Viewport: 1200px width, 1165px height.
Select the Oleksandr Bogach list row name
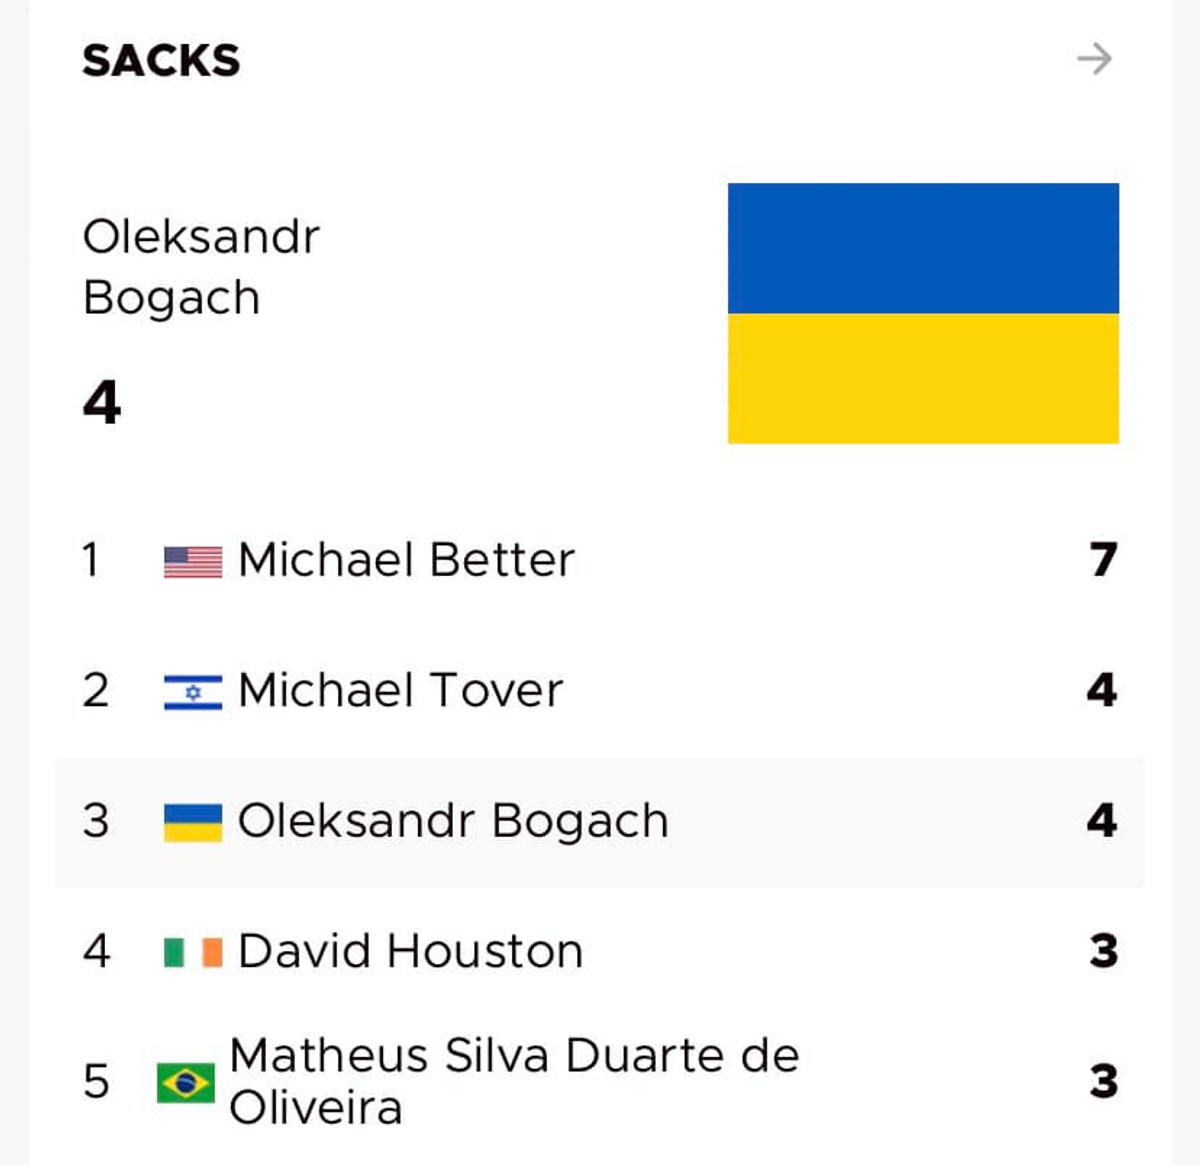point(452,822)
